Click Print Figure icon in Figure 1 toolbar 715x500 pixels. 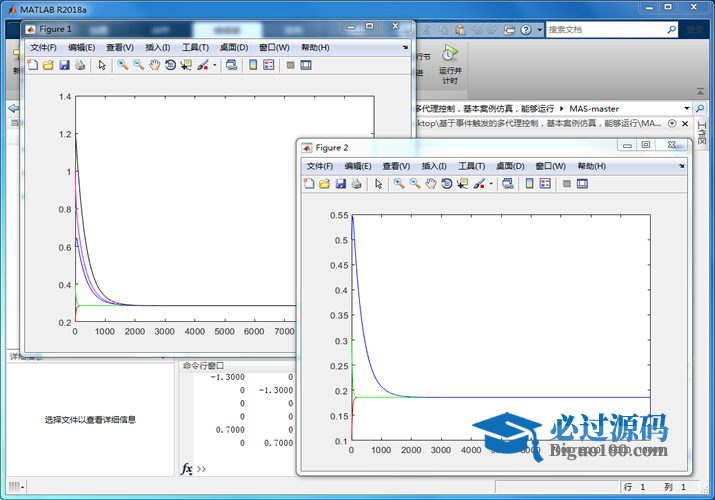pos(80,65)
